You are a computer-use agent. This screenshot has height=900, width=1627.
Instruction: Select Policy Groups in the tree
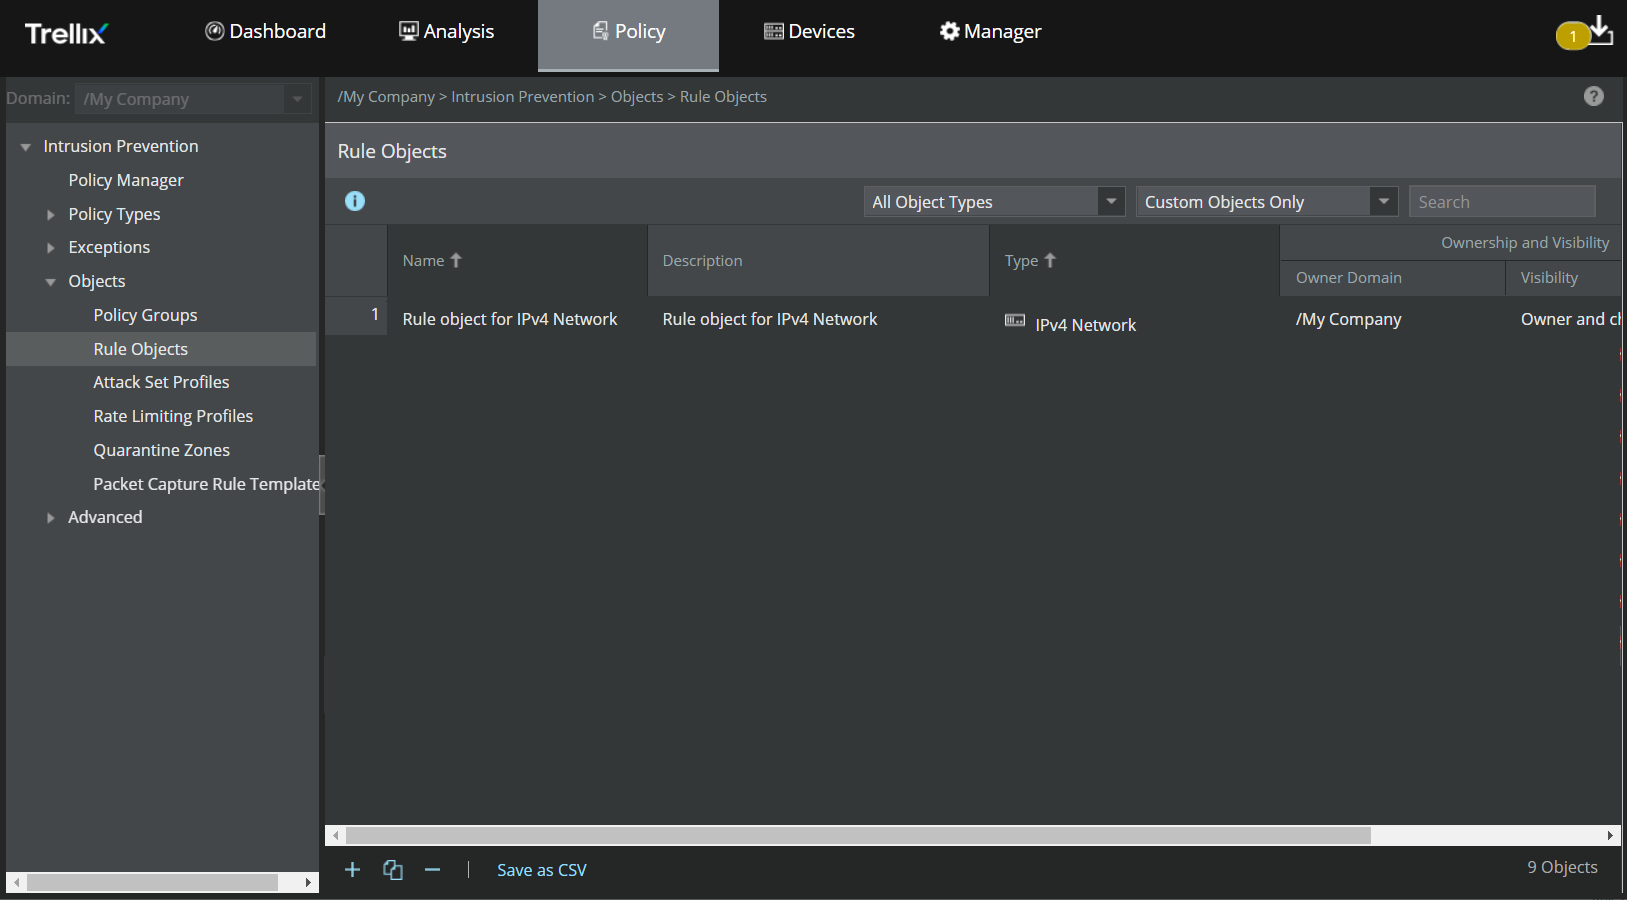[145, 315]
